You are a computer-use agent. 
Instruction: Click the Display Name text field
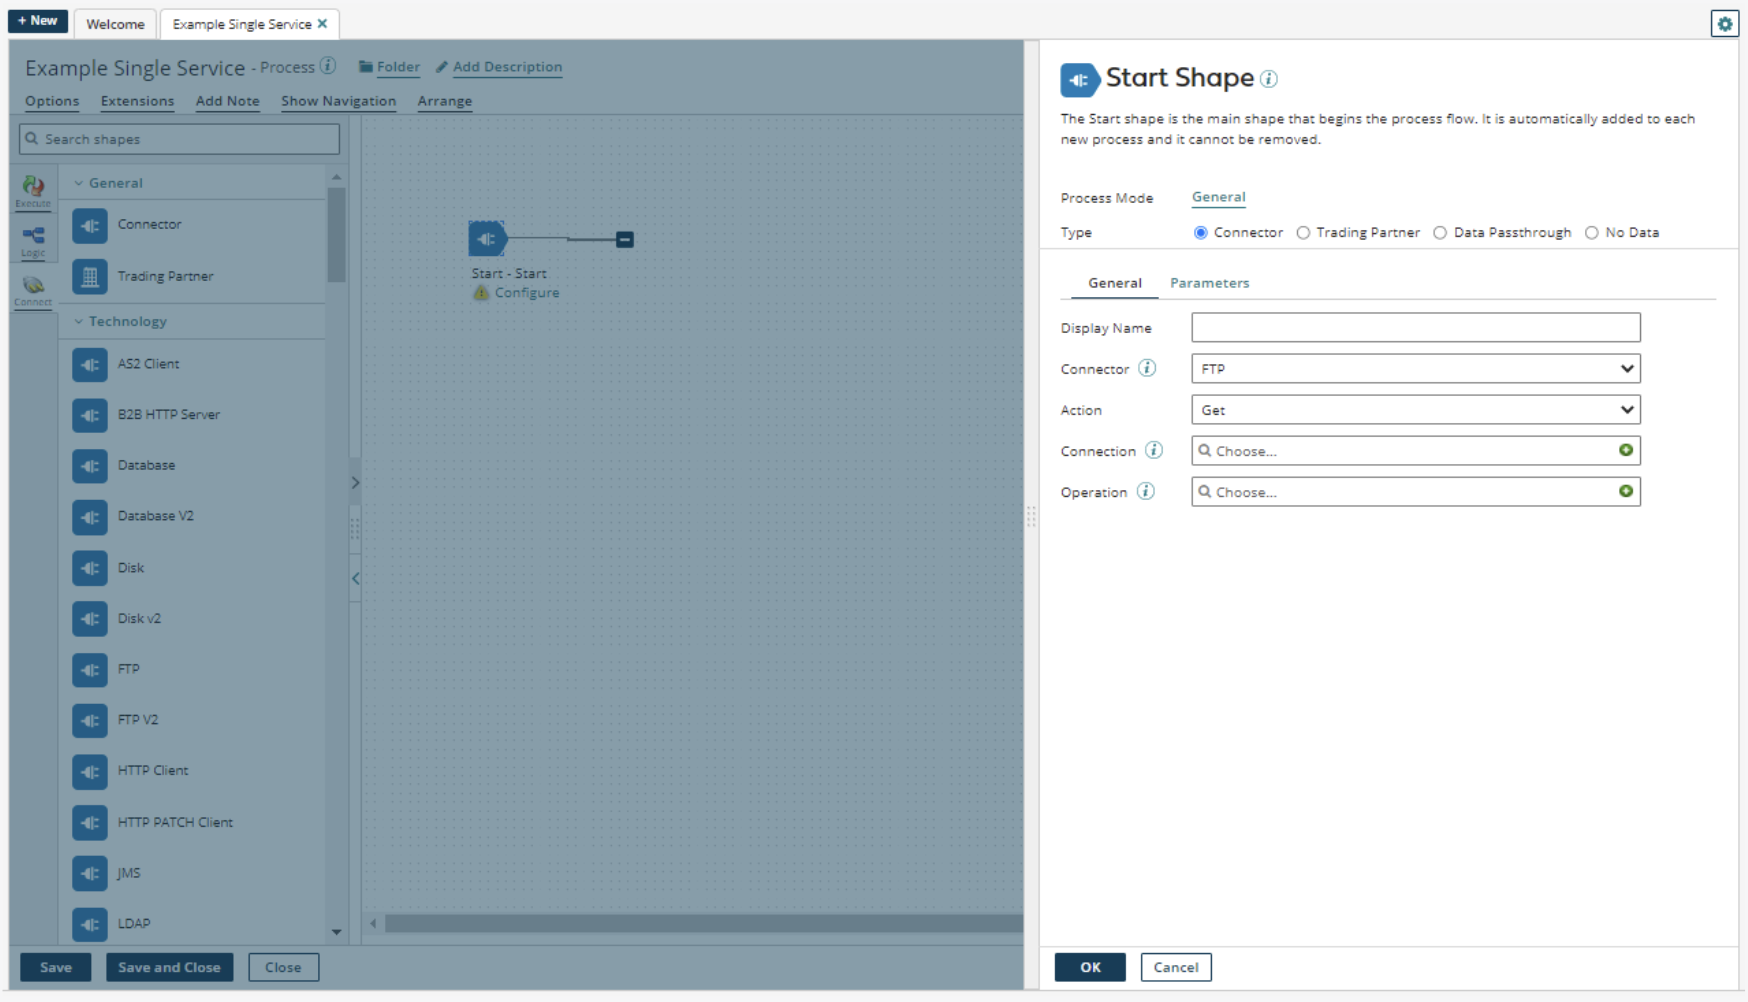pyautogui.click(x=1415, y=328)
